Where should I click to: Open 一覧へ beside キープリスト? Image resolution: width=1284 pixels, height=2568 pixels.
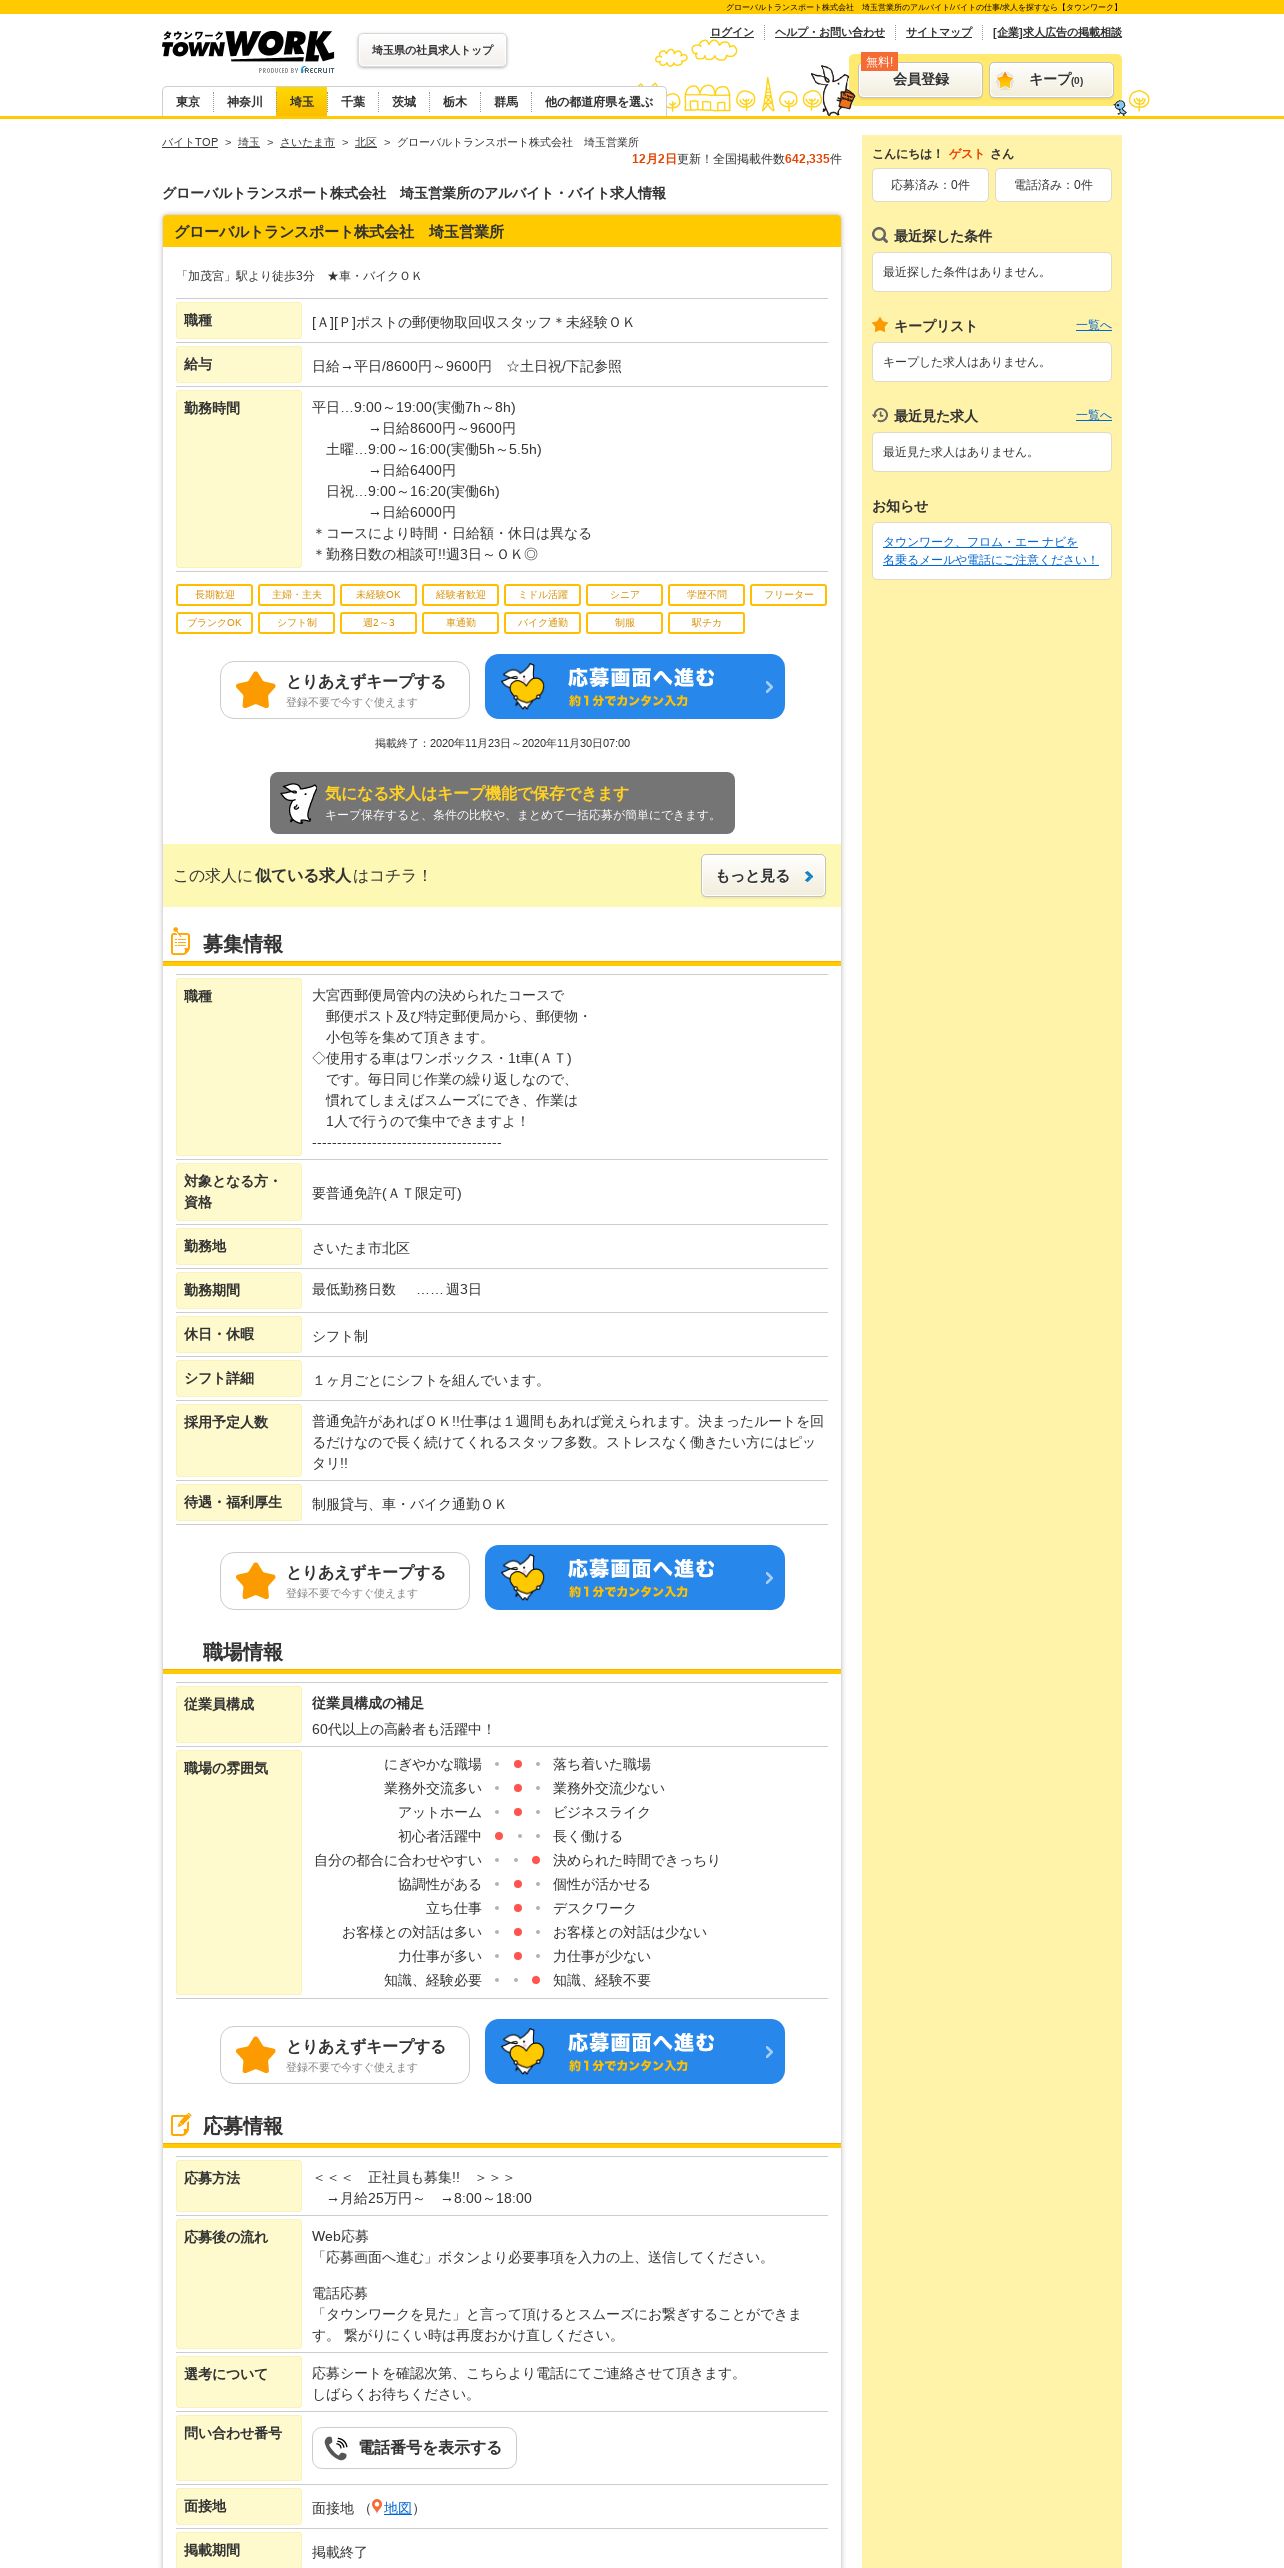[x=1094, y=325]
